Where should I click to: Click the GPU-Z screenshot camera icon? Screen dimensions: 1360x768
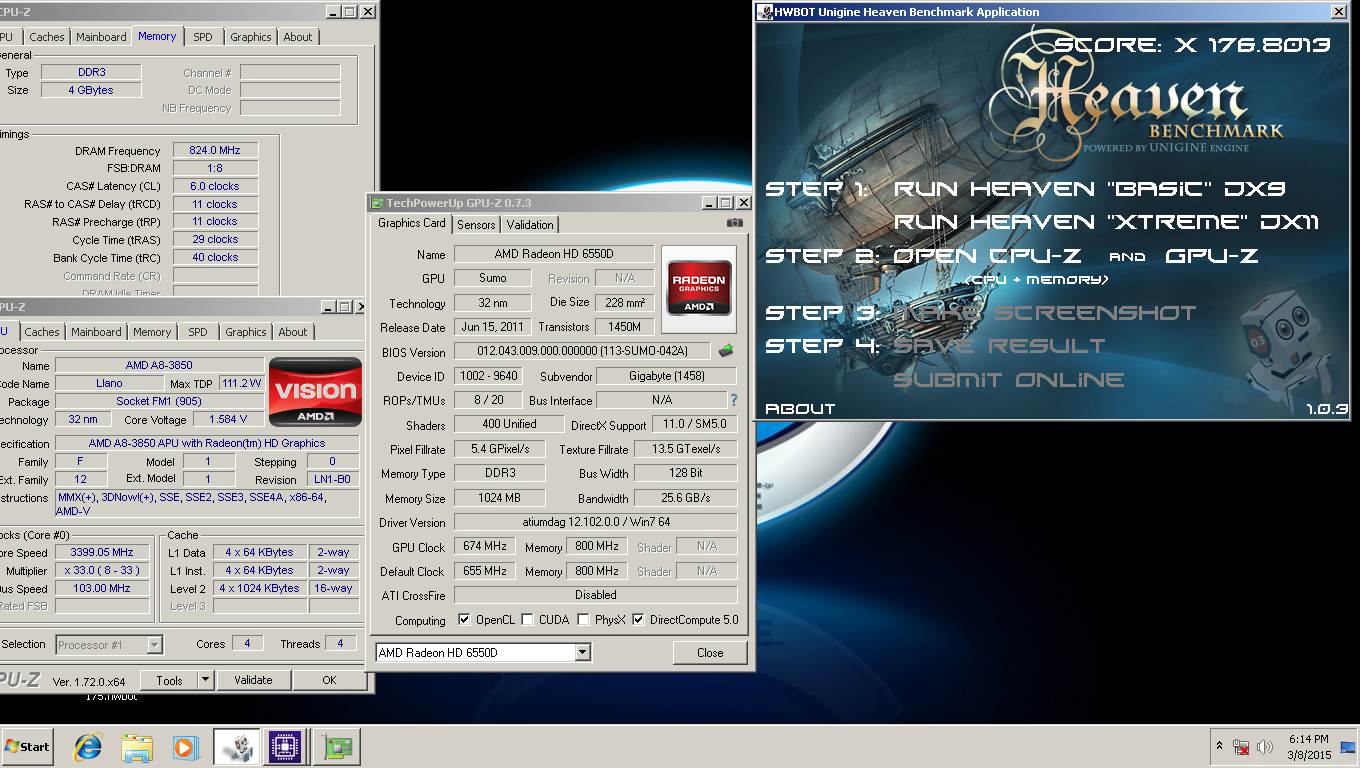pos(735,223)
